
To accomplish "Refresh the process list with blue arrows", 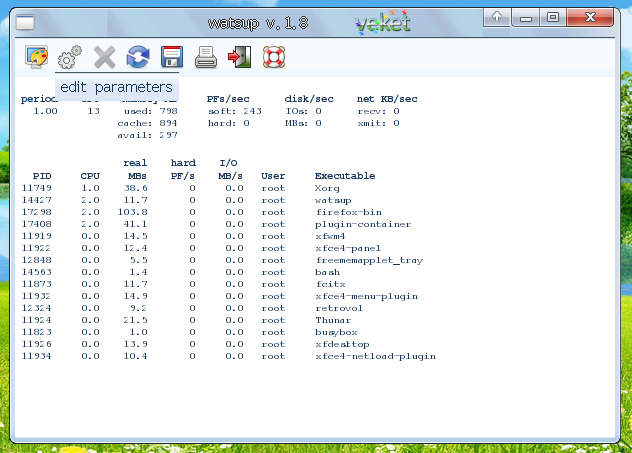I will [138, 57].
